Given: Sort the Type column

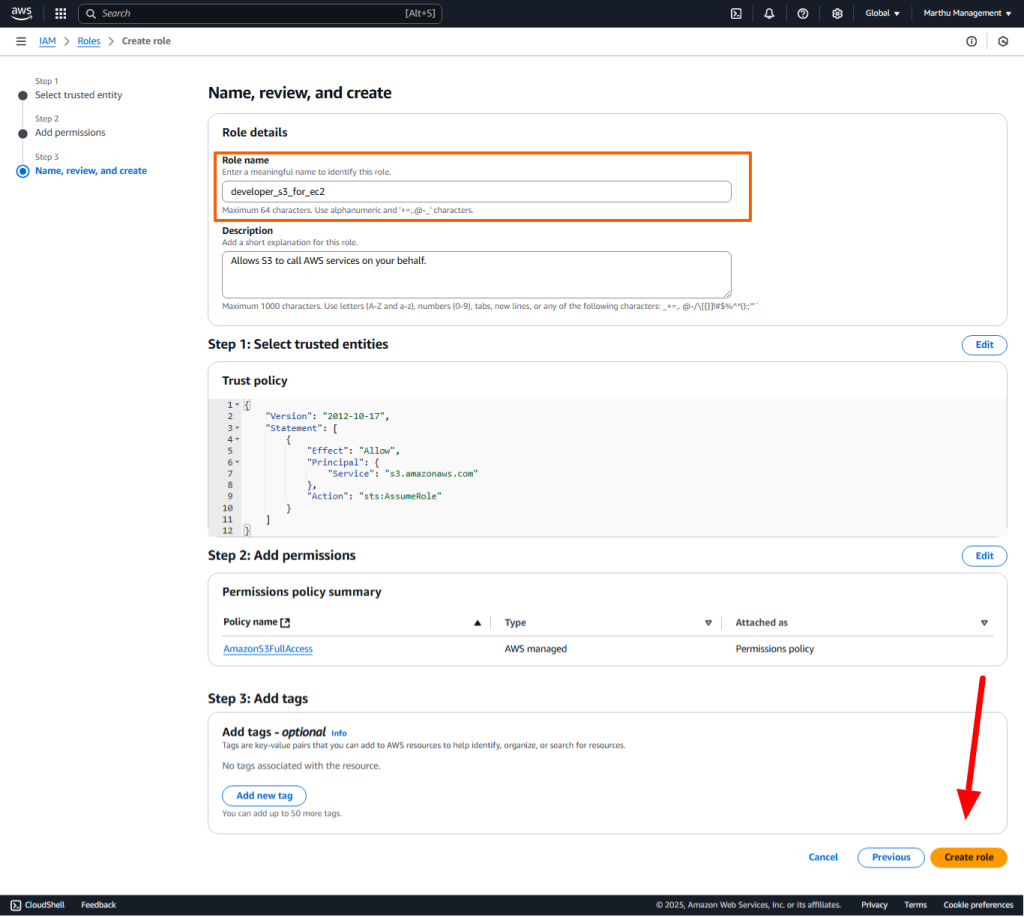Looking at the screenshot, I should [x=708, y=623].
